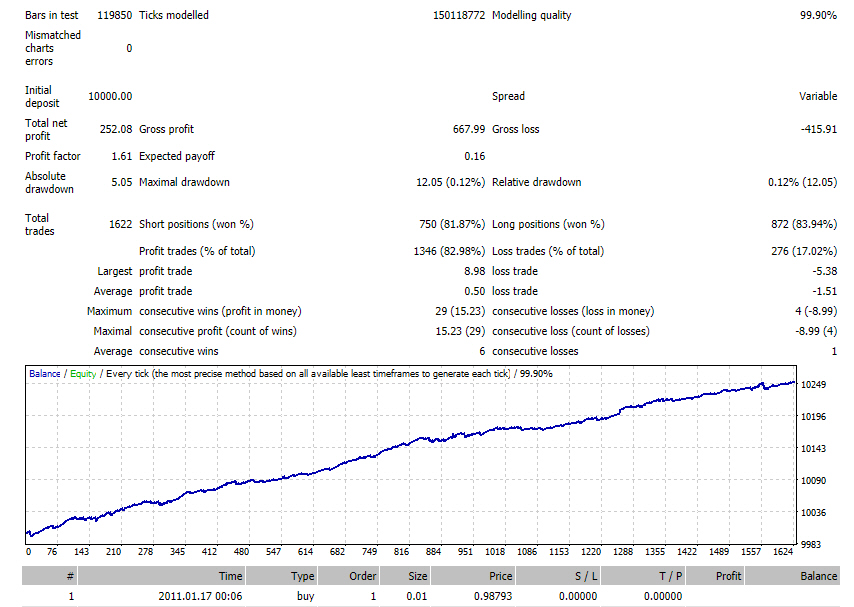Image resolution: width=854 pixels, height=607 pixels.
Task: Click the # column header
Action: tap(50, 576)
